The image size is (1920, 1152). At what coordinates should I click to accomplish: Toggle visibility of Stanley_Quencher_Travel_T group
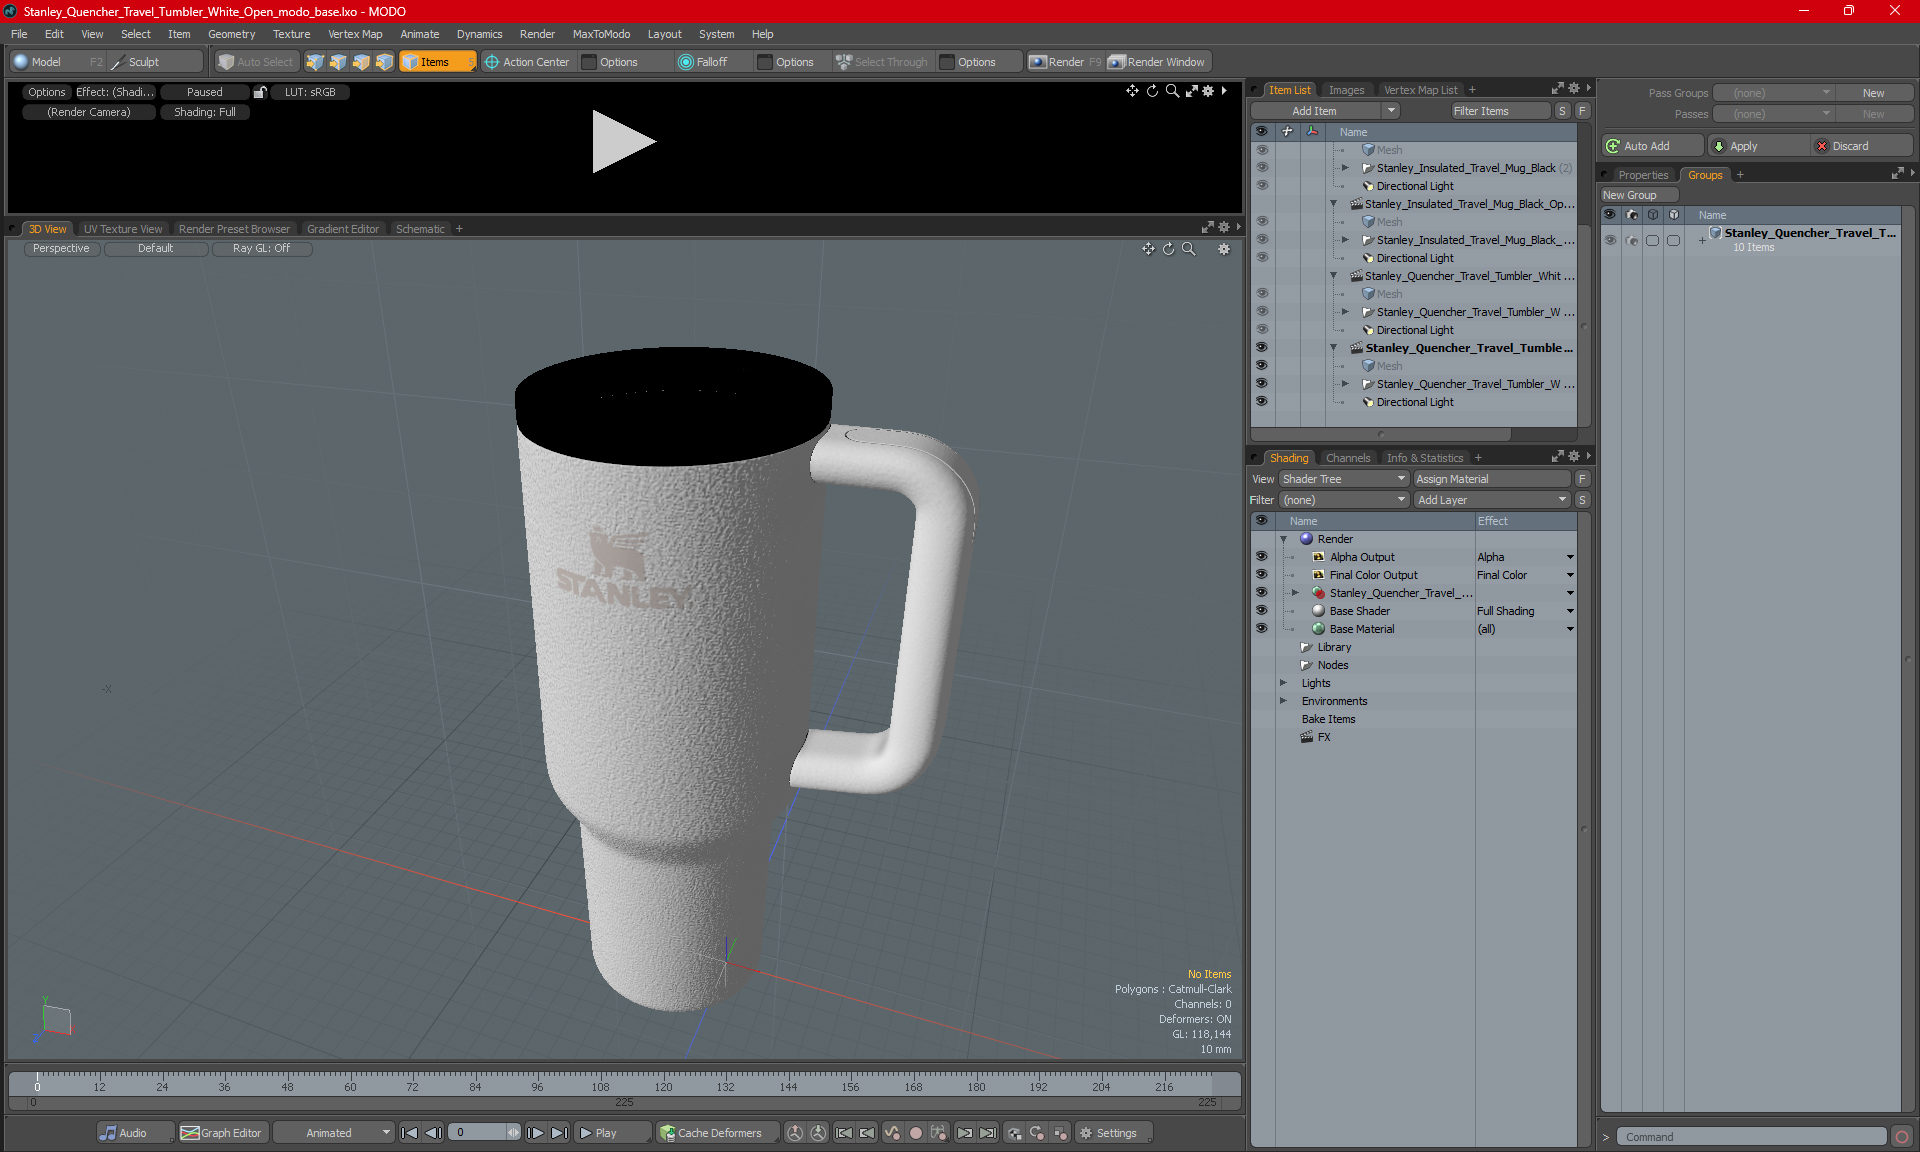click(1610, 240)
